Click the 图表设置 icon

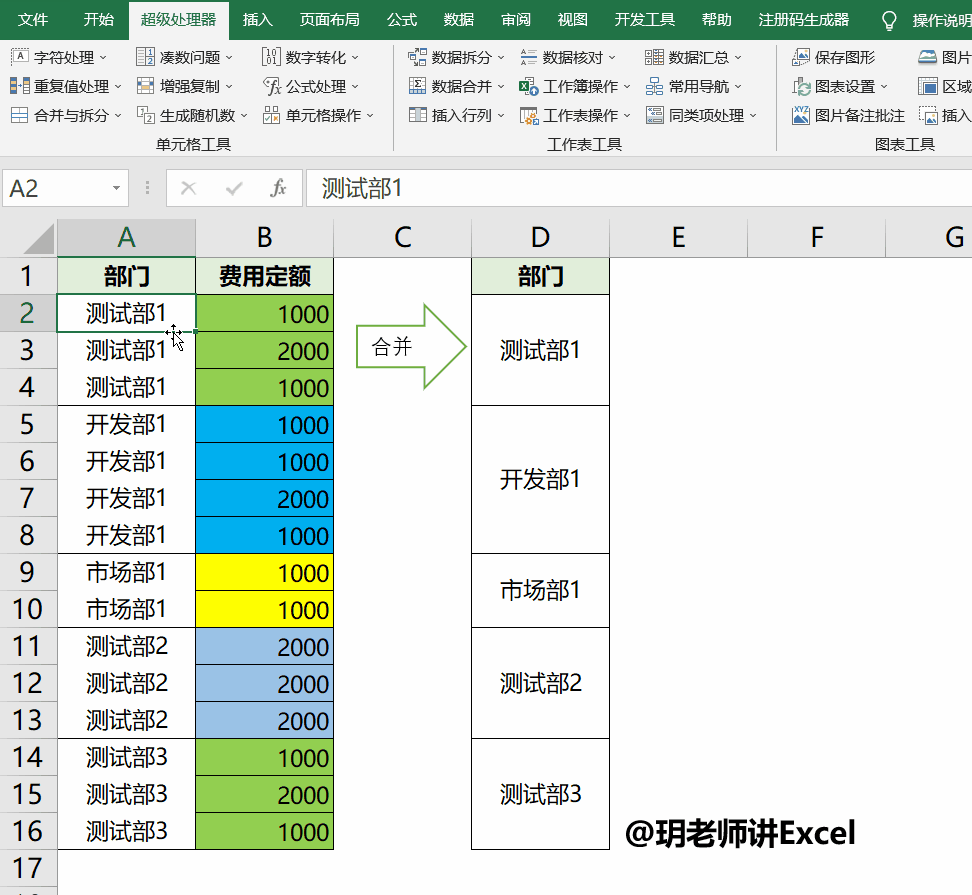[x=801, y=86]
